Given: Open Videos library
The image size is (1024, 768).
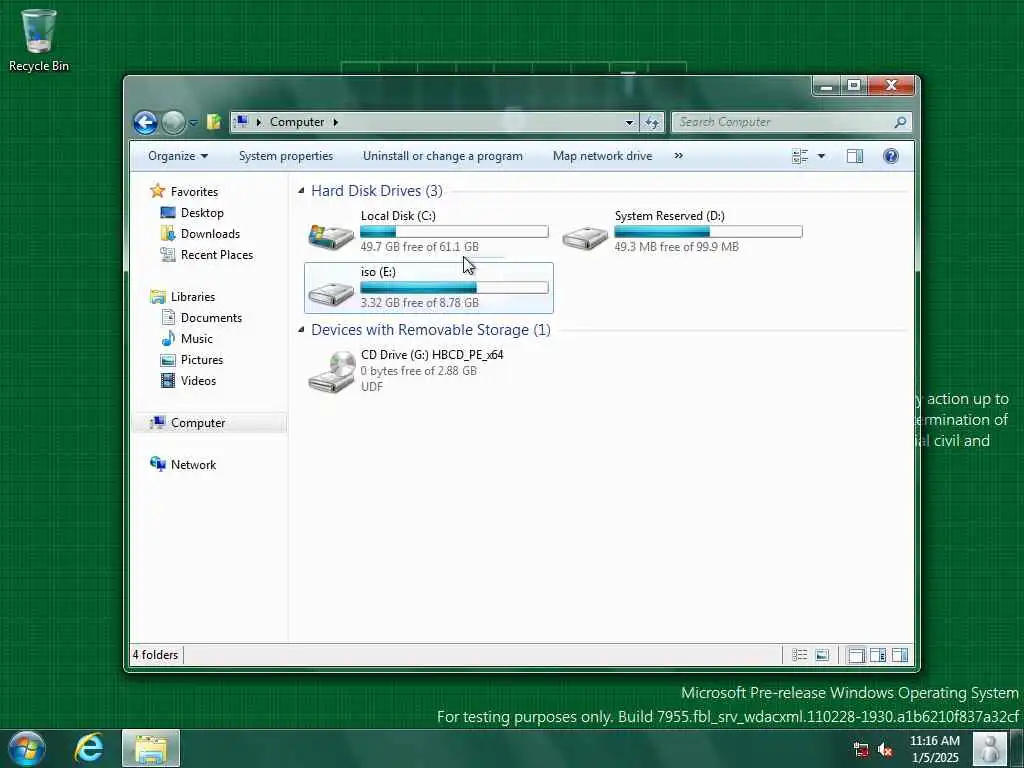Looking at the screenshot, I should pos(198,381).
